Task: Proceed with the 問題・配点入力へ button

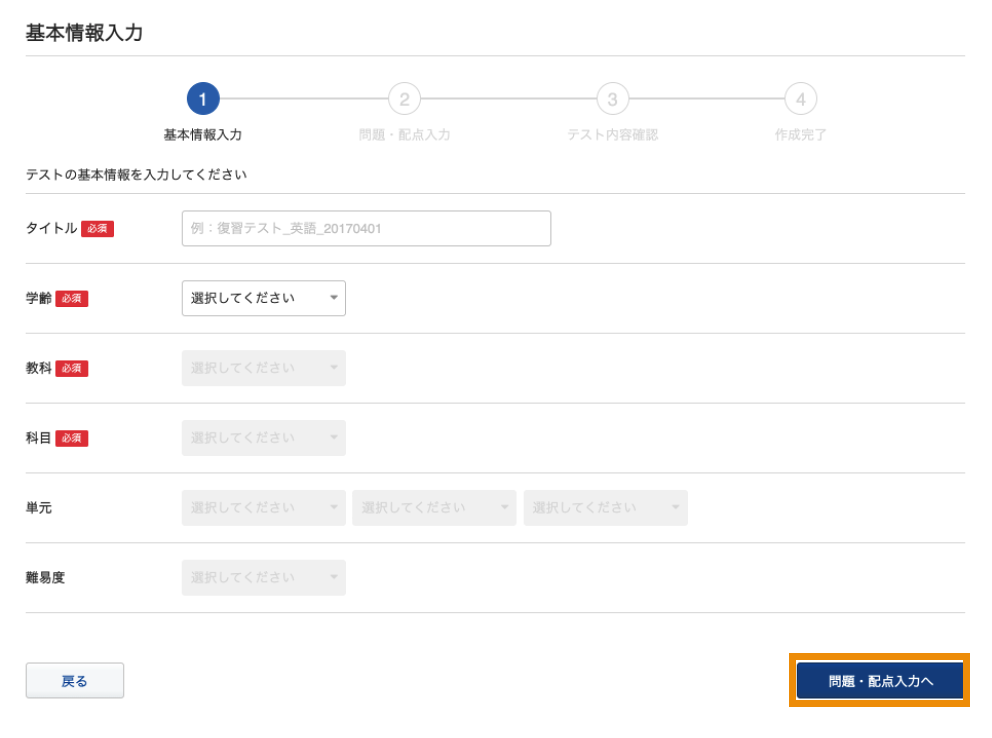Action: point(880,681)
